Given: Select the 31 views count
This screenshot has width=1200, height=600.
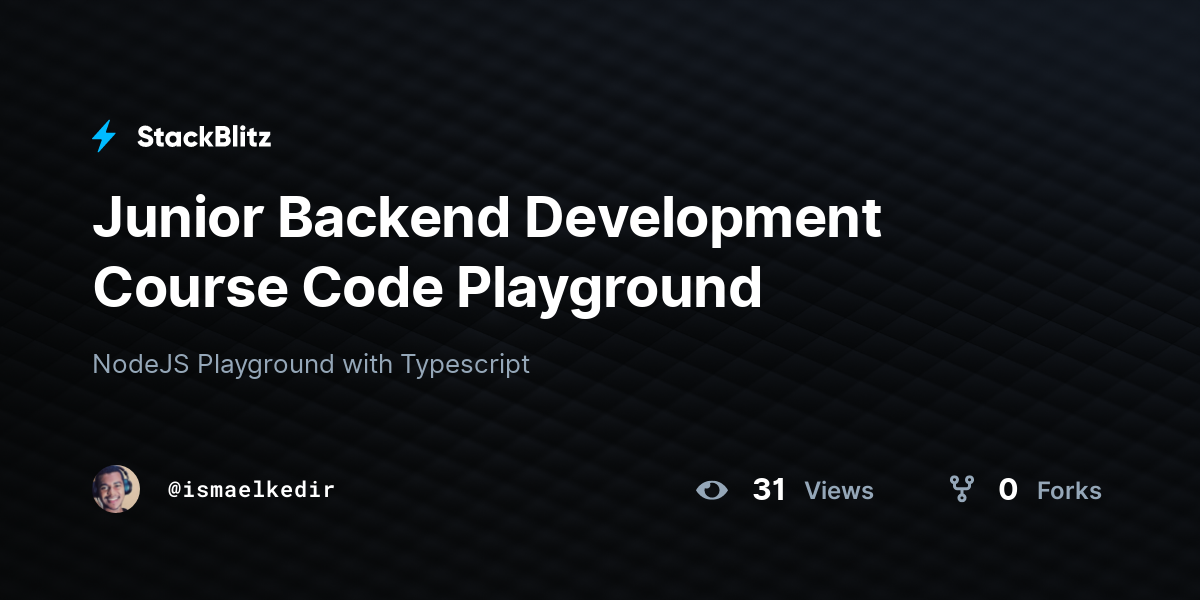Looking at the screenshot, I should pos(769,490).
